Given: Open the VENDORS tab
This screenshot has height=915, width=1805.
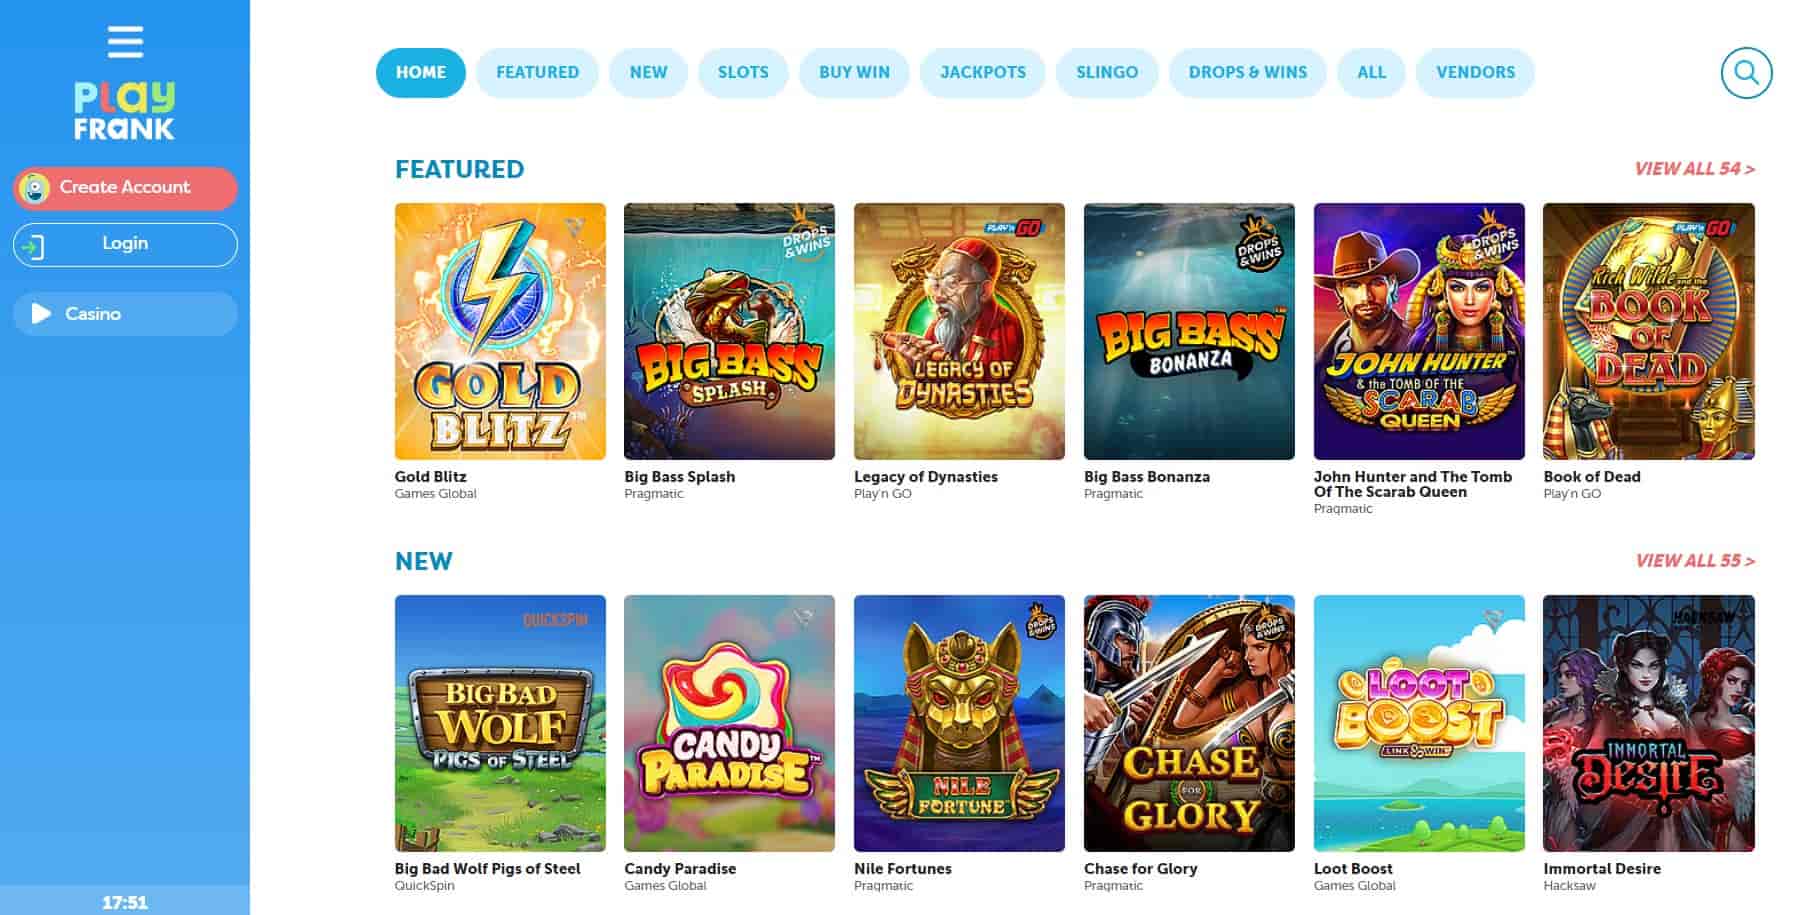Looking at the screenshot, I should tap(1475, 73).
